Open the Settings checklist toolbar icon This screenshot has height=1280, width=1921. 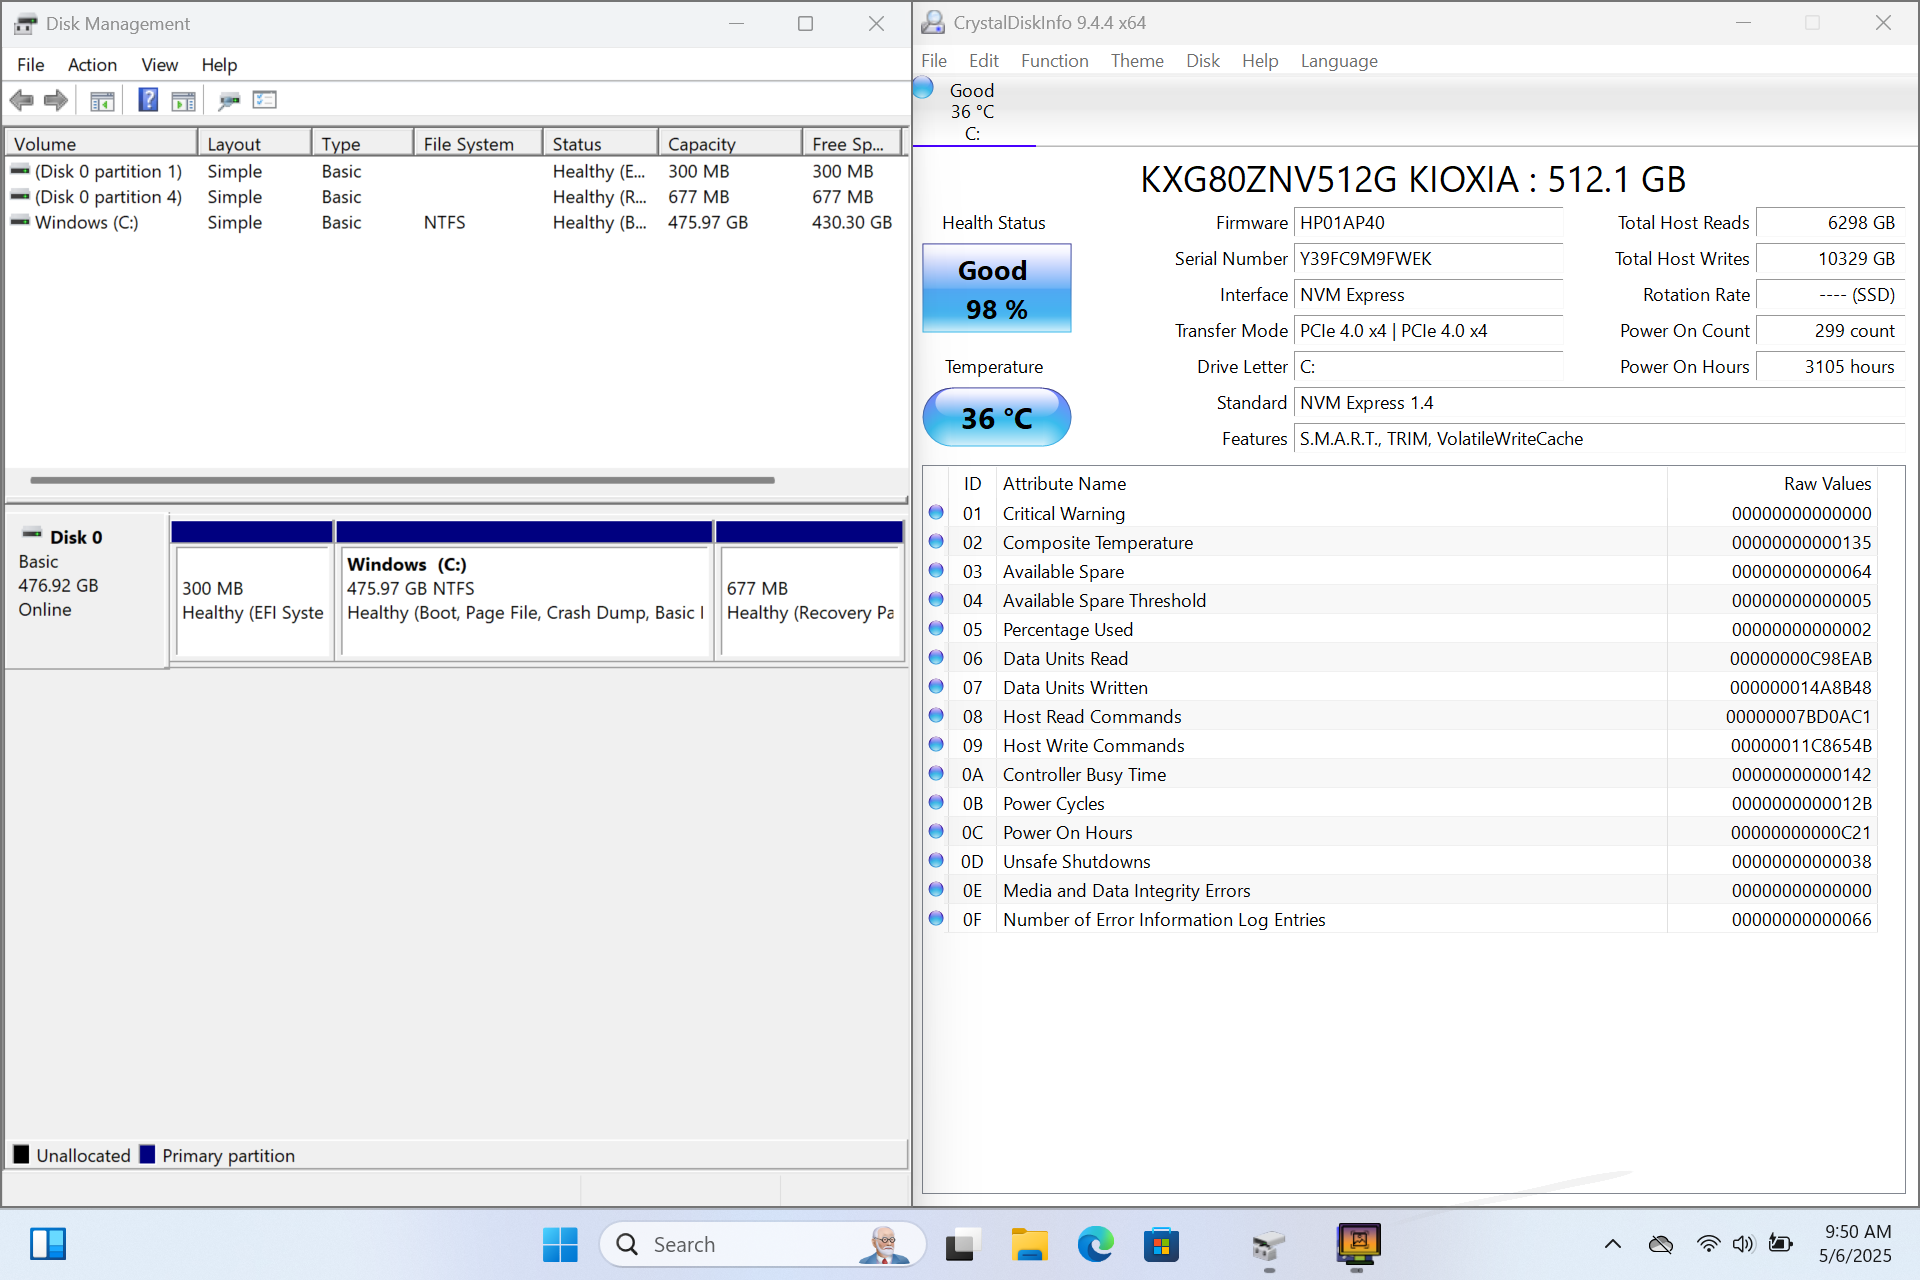[265, 100]
